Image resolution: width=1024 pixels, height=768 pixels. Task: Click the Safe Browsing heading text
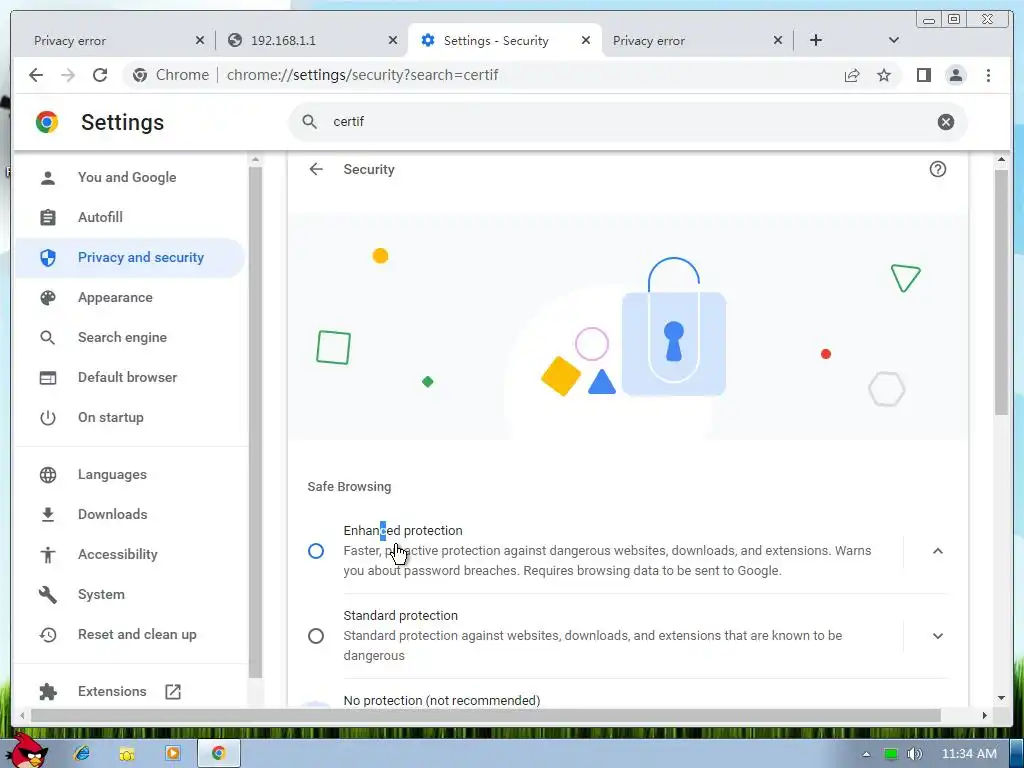click(x=349, y=487)
